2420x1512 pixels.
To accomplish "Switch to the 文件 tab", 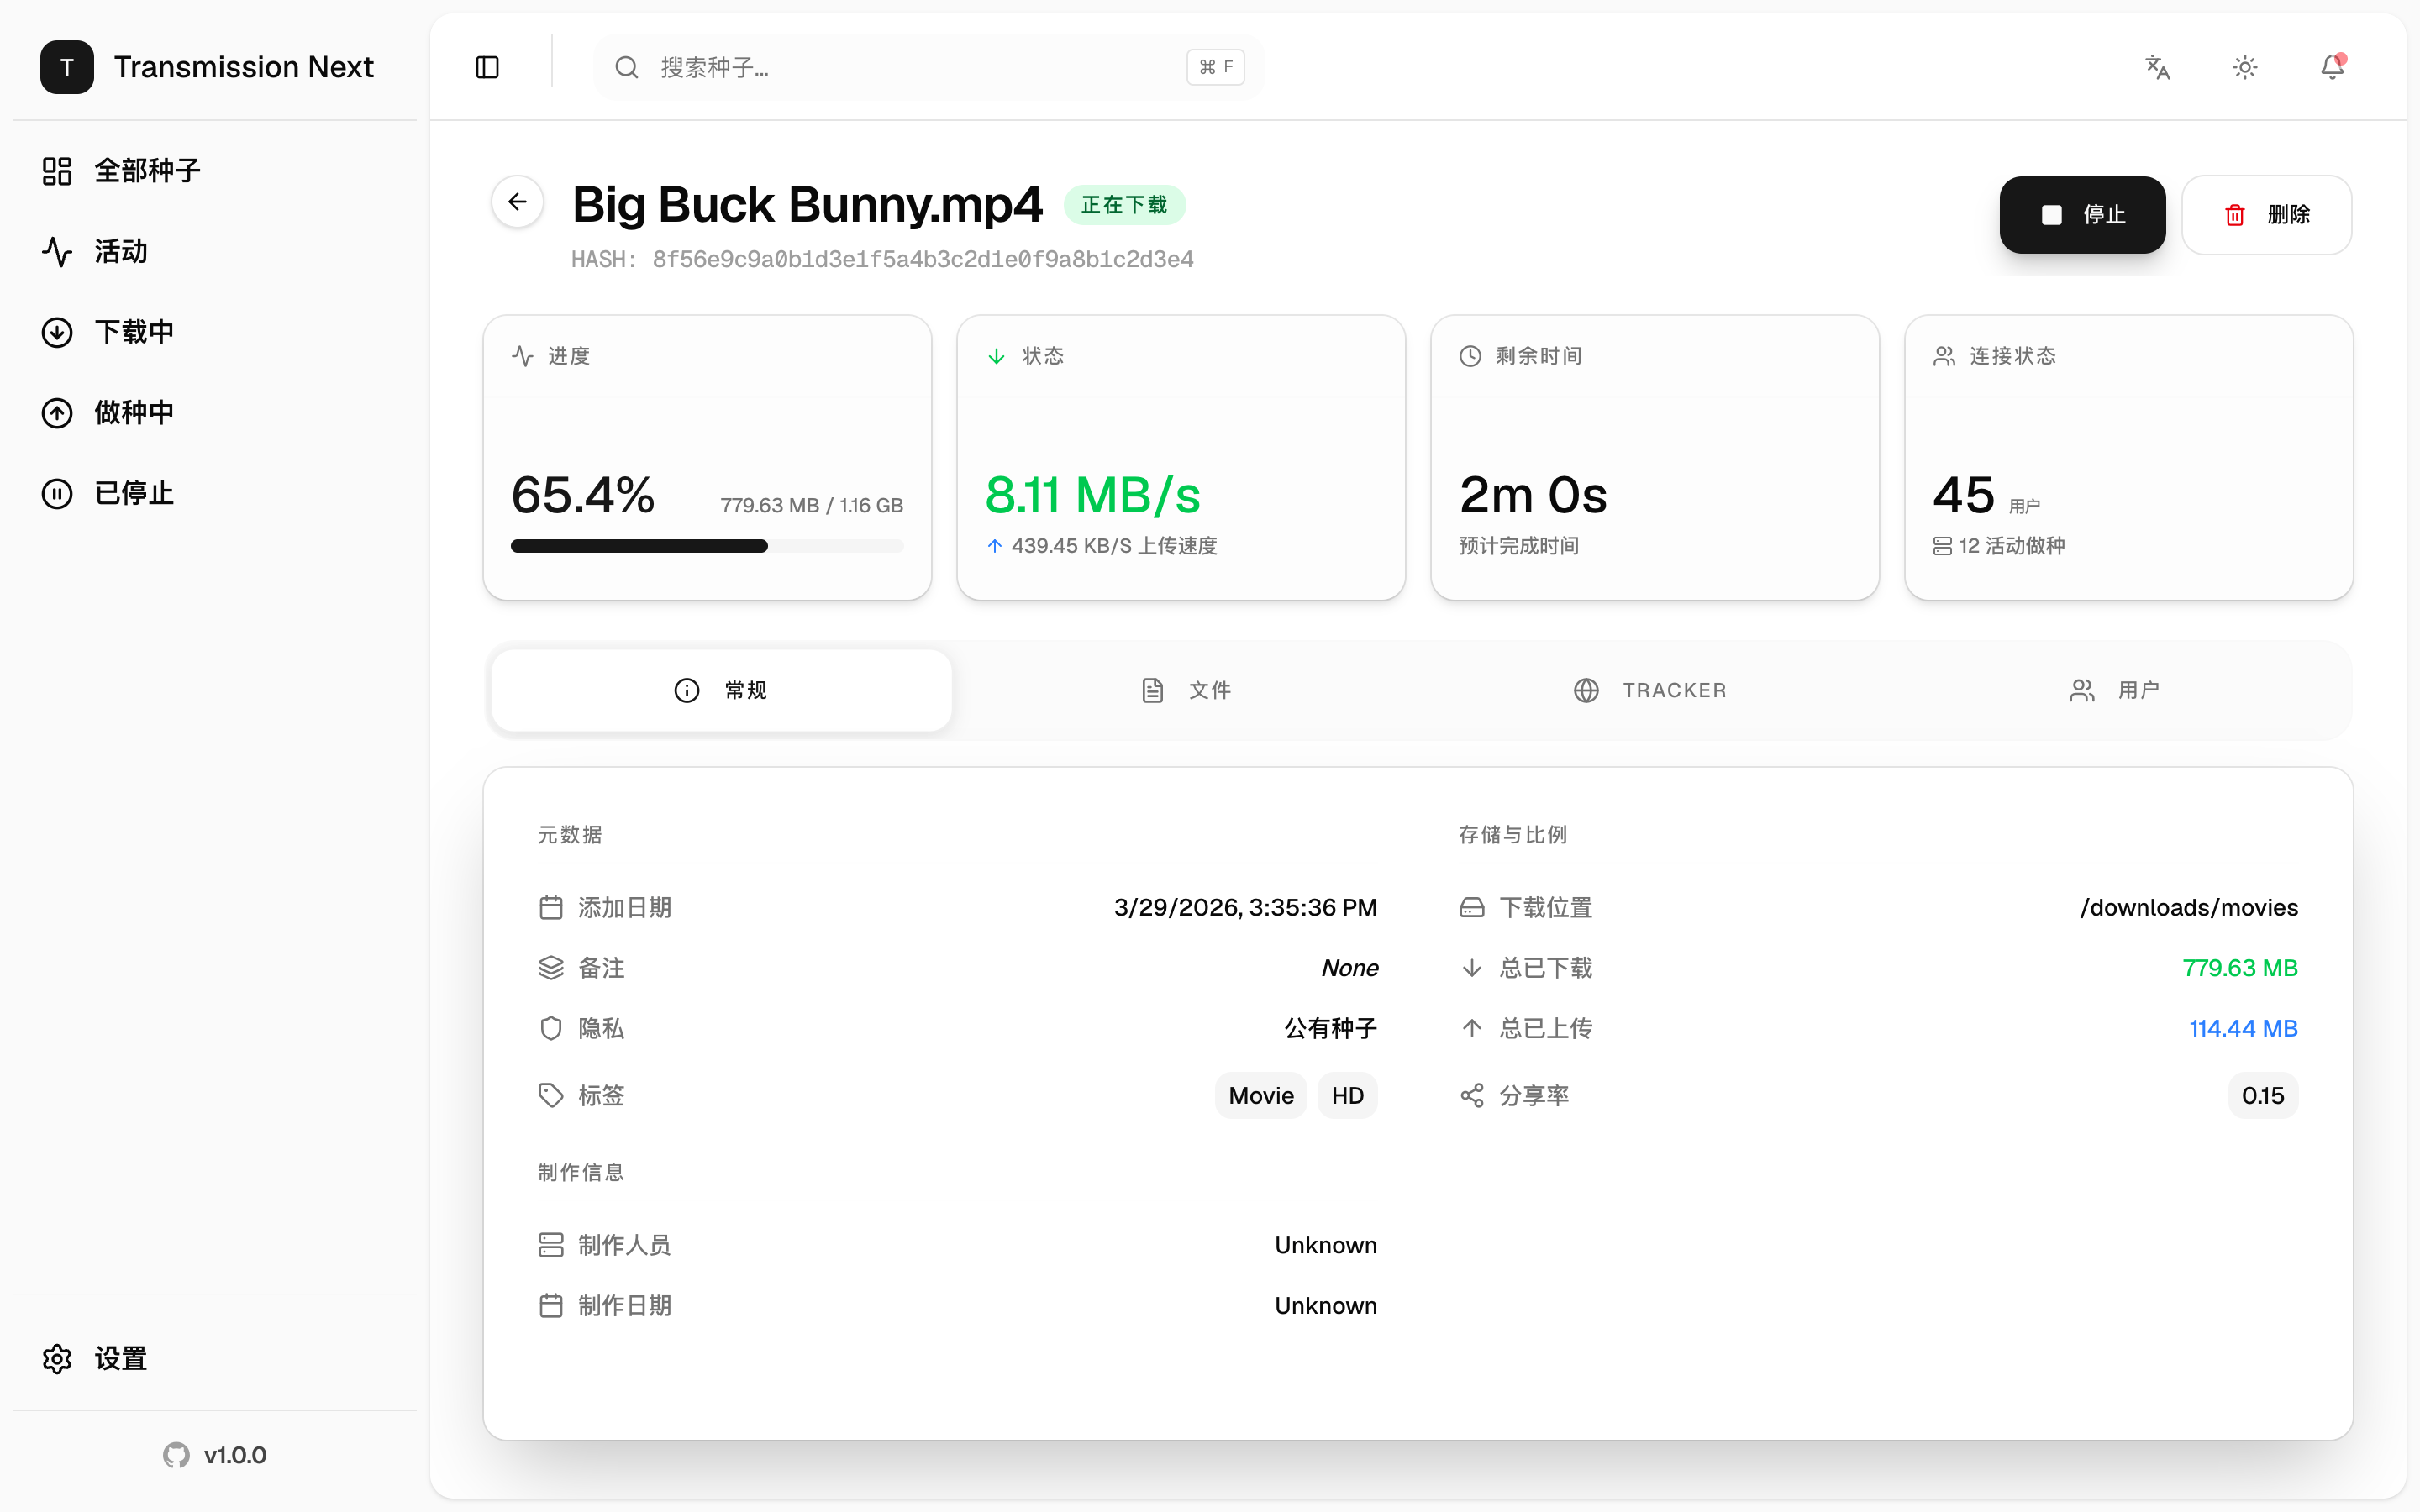I will click(1186, 690).
